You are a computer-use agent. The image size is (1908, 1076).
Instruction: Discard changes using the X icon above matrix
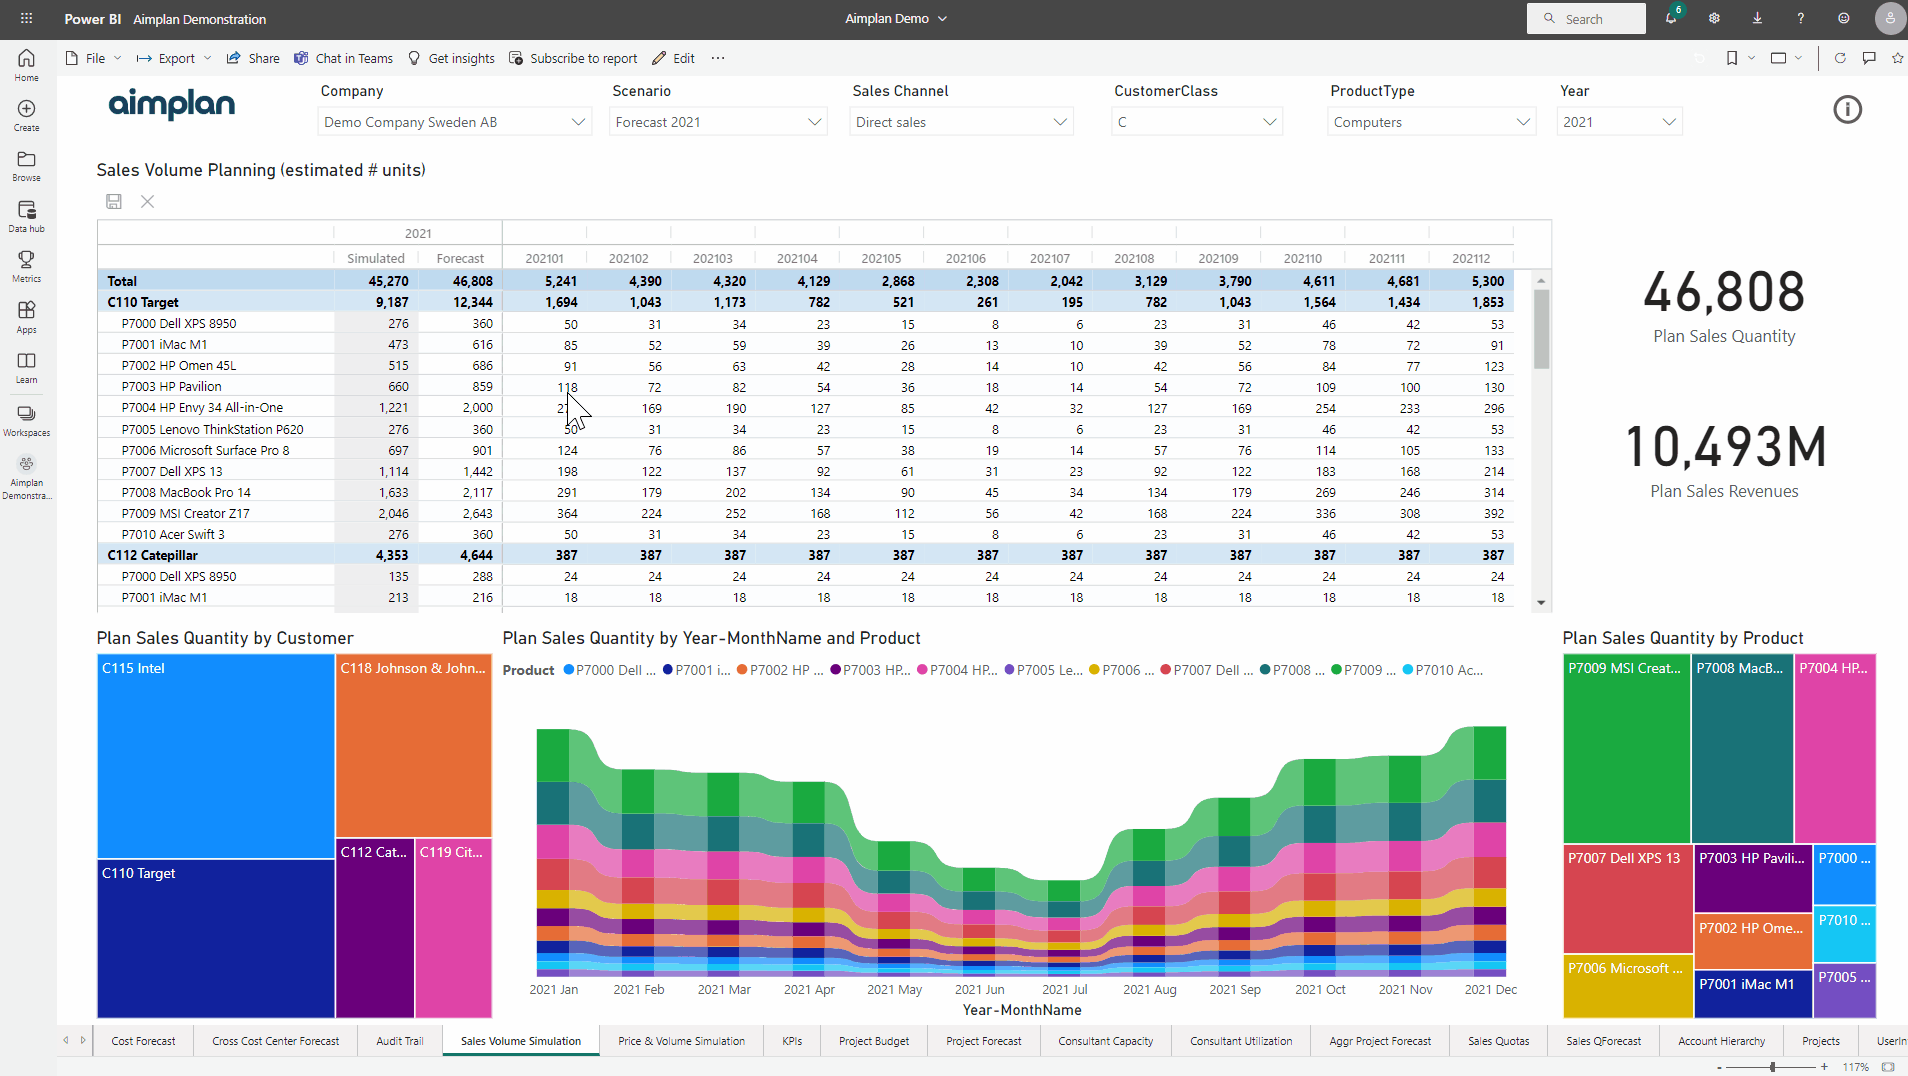[x=147, y=201]
